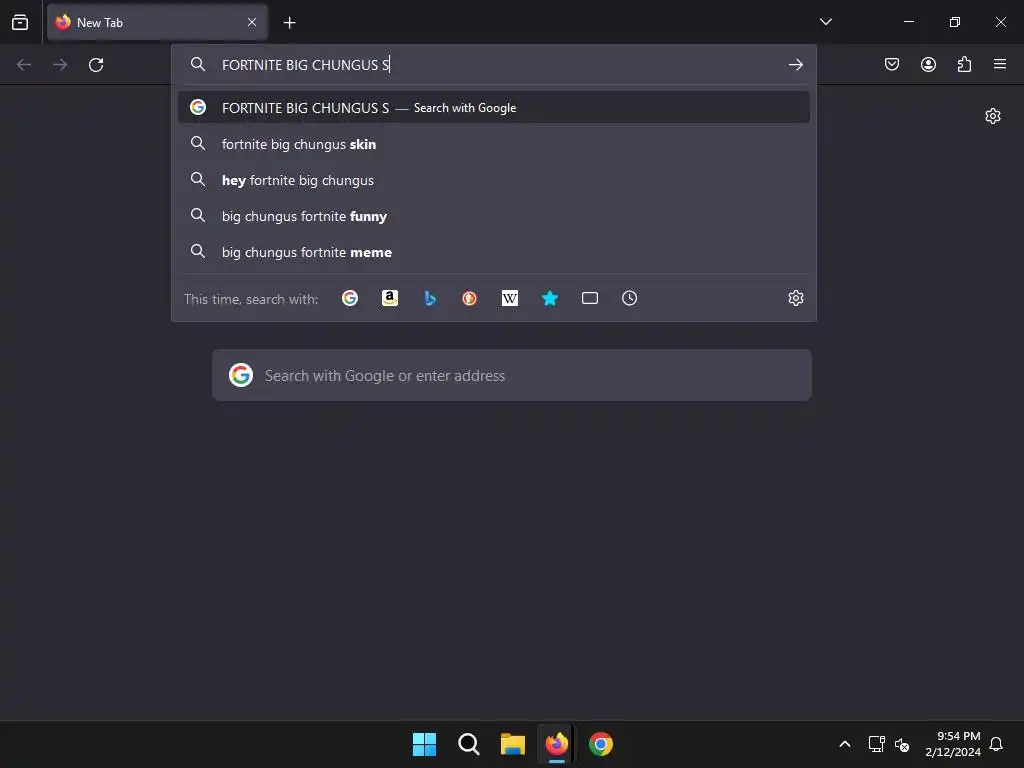
Task: Search this time with Bing icon
Action: click(x=430, y=298)
